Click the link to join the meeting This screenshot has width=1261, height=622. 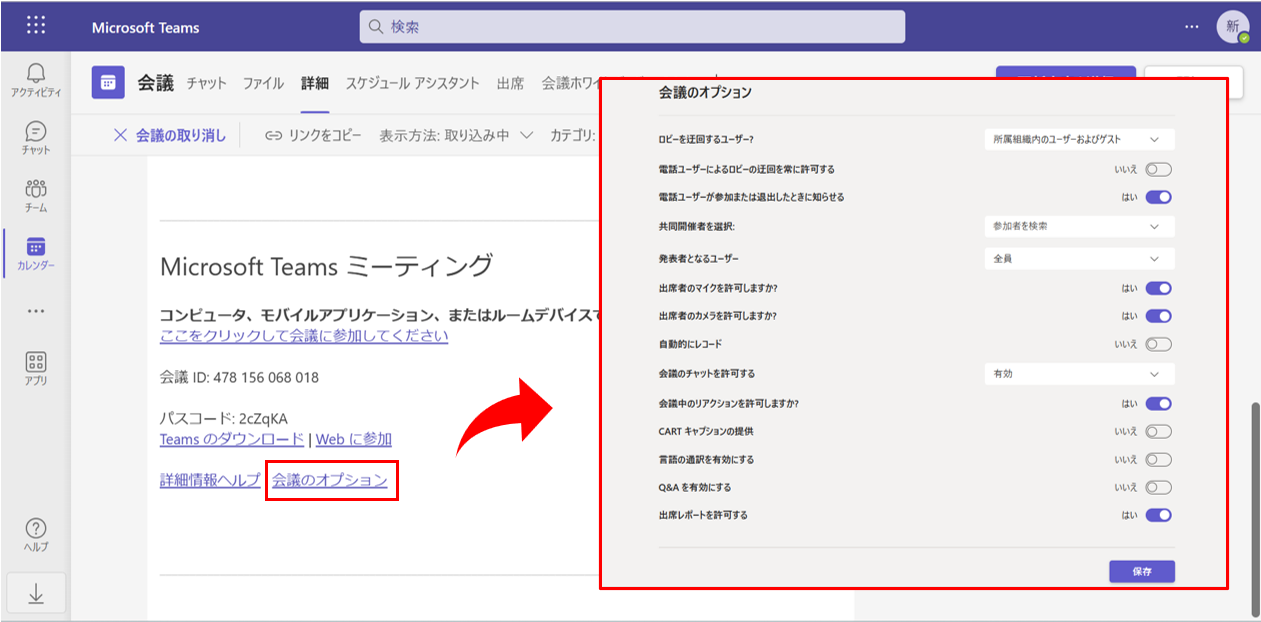(304, 335)
